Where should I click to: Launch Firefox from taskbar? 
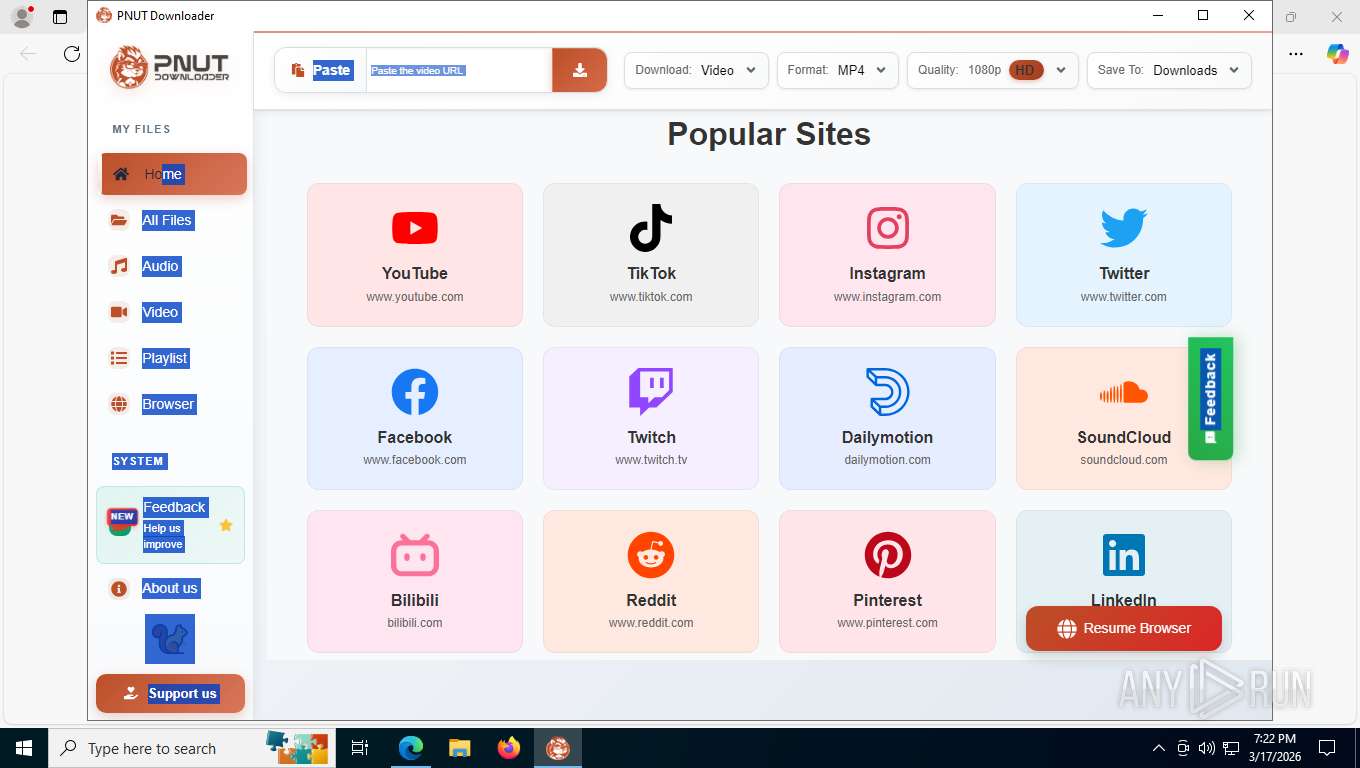pos(509,748)
